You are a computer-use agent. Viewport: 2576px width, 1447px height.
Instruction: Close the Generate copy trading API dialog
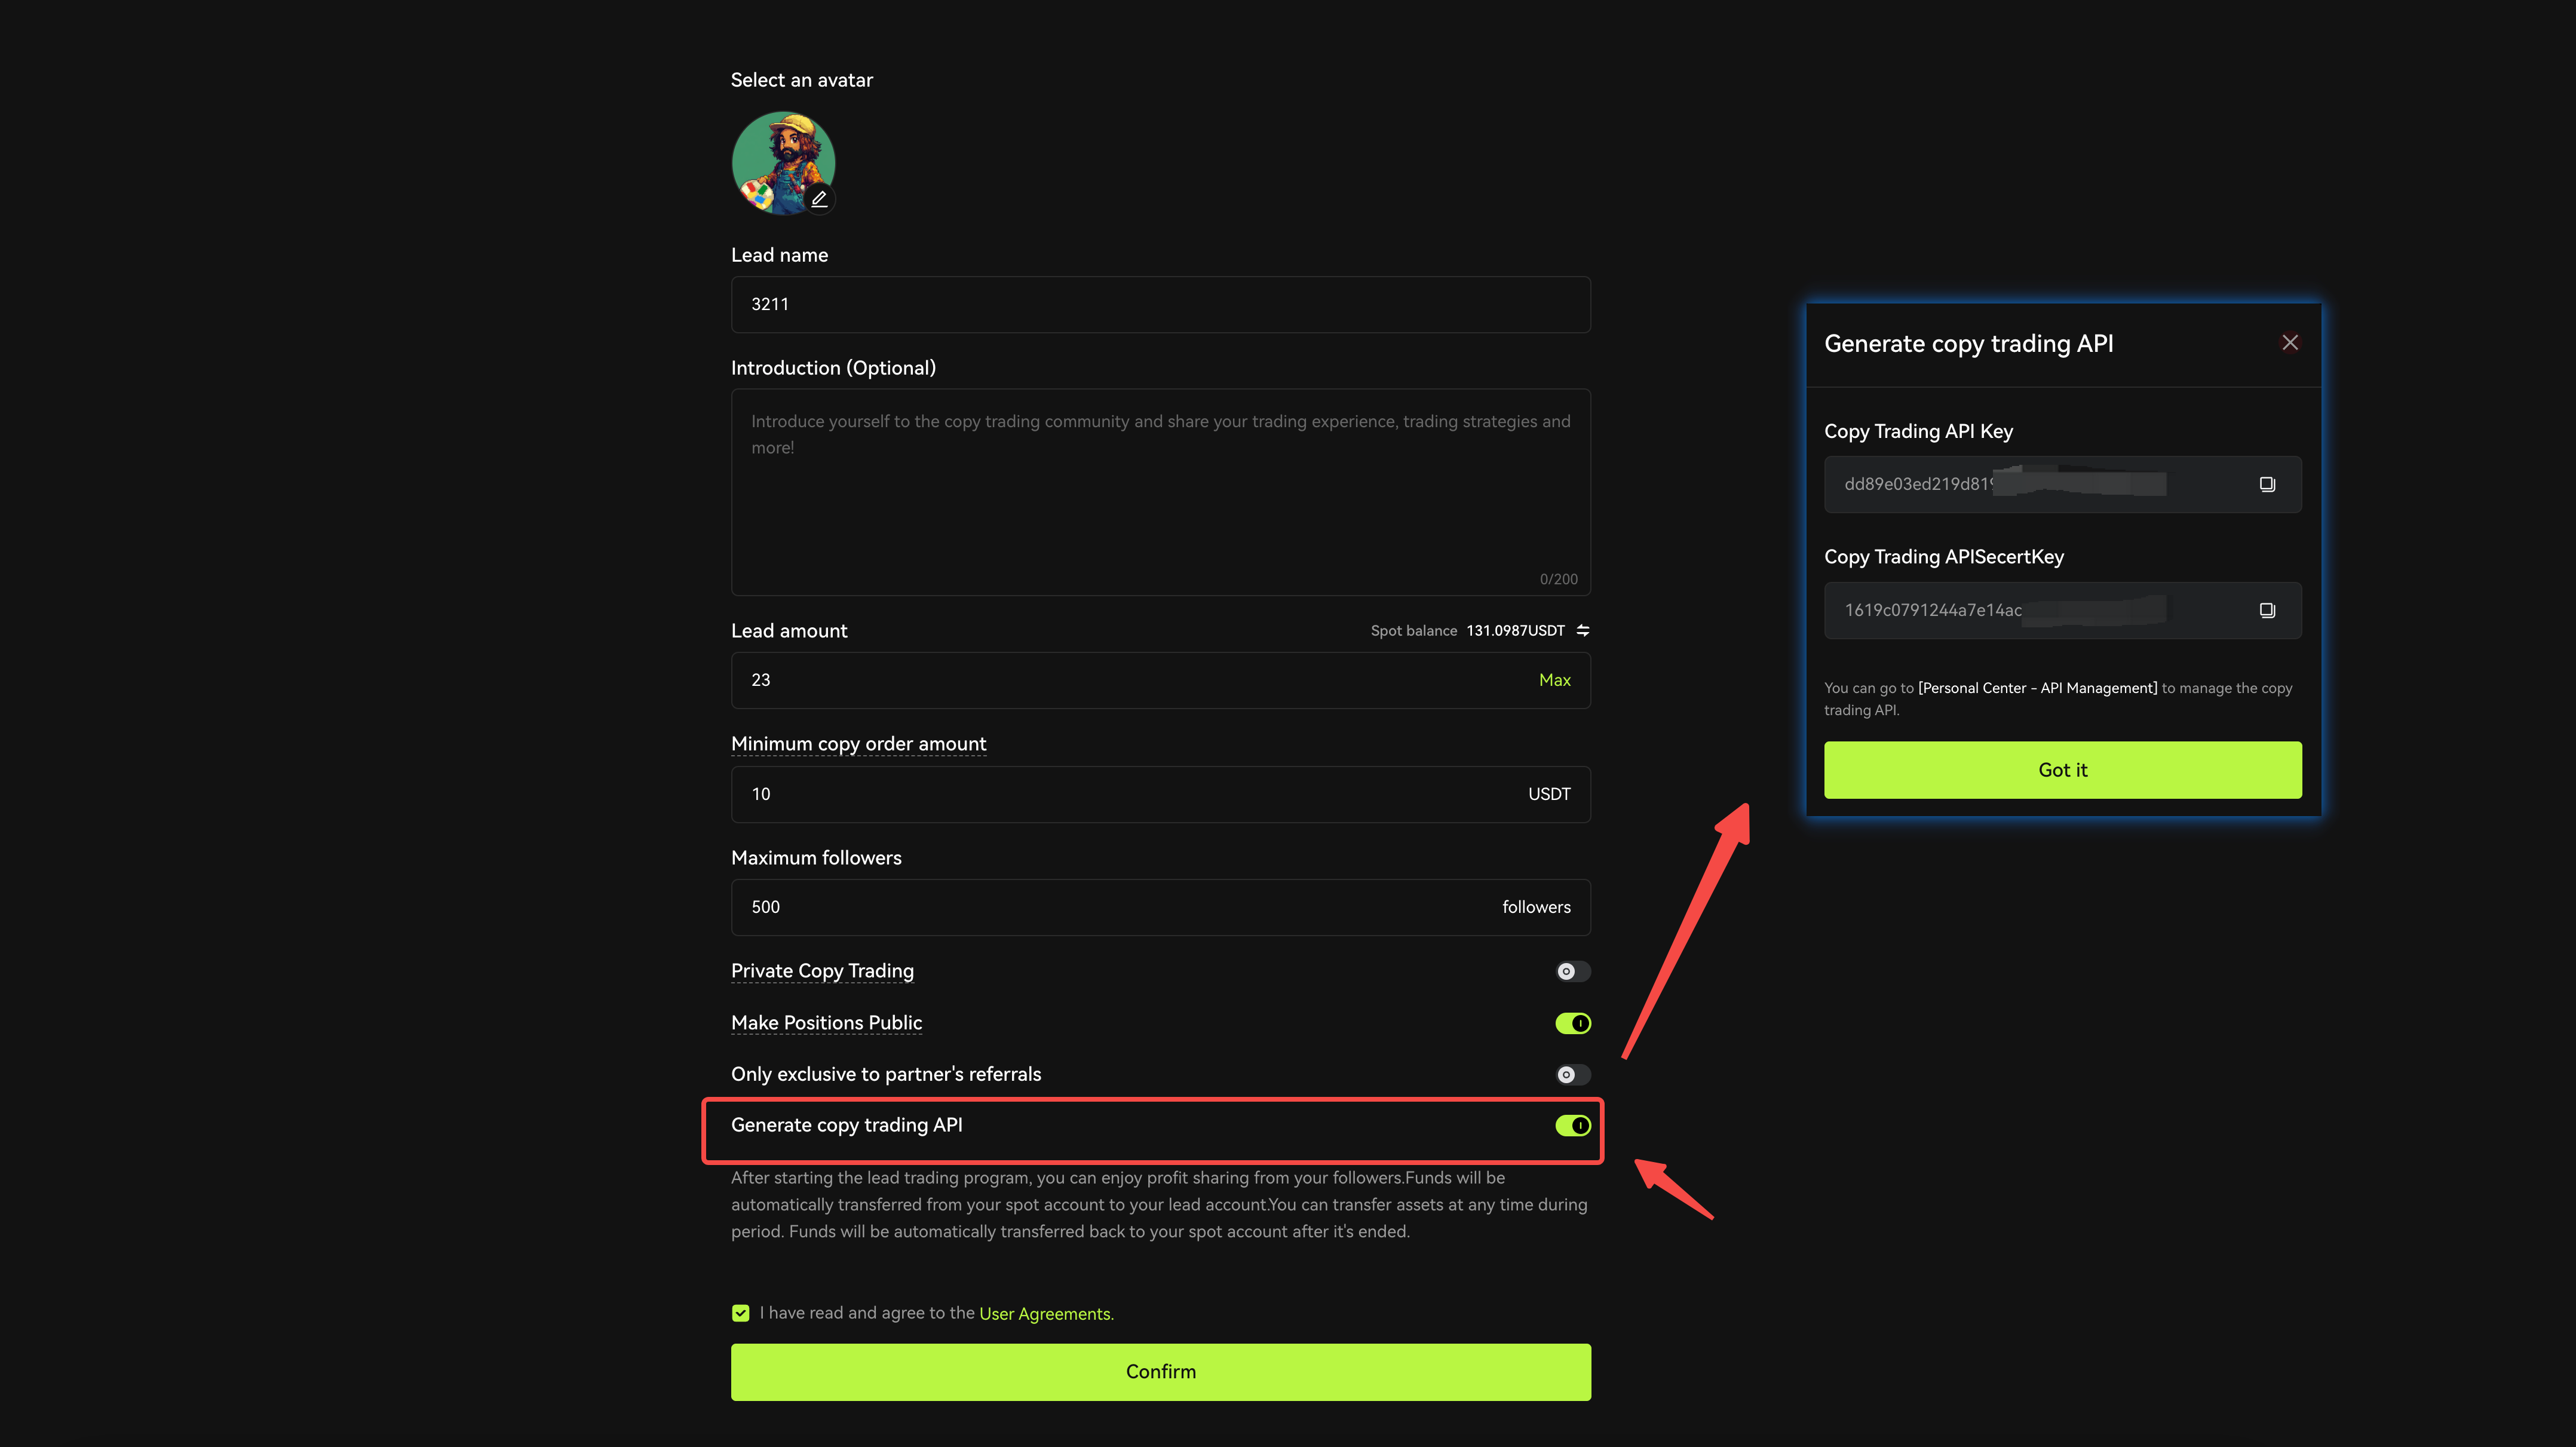click(2290, 343)
